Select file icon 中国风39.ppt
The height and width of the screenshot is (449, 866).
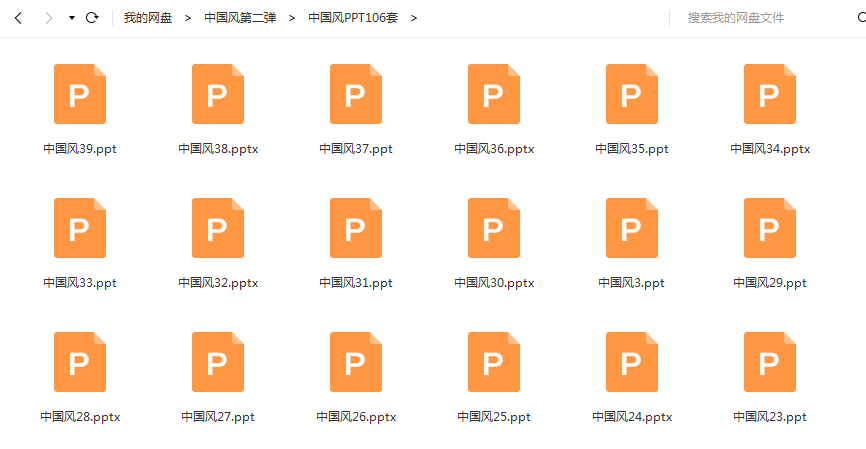pos(80,94)
